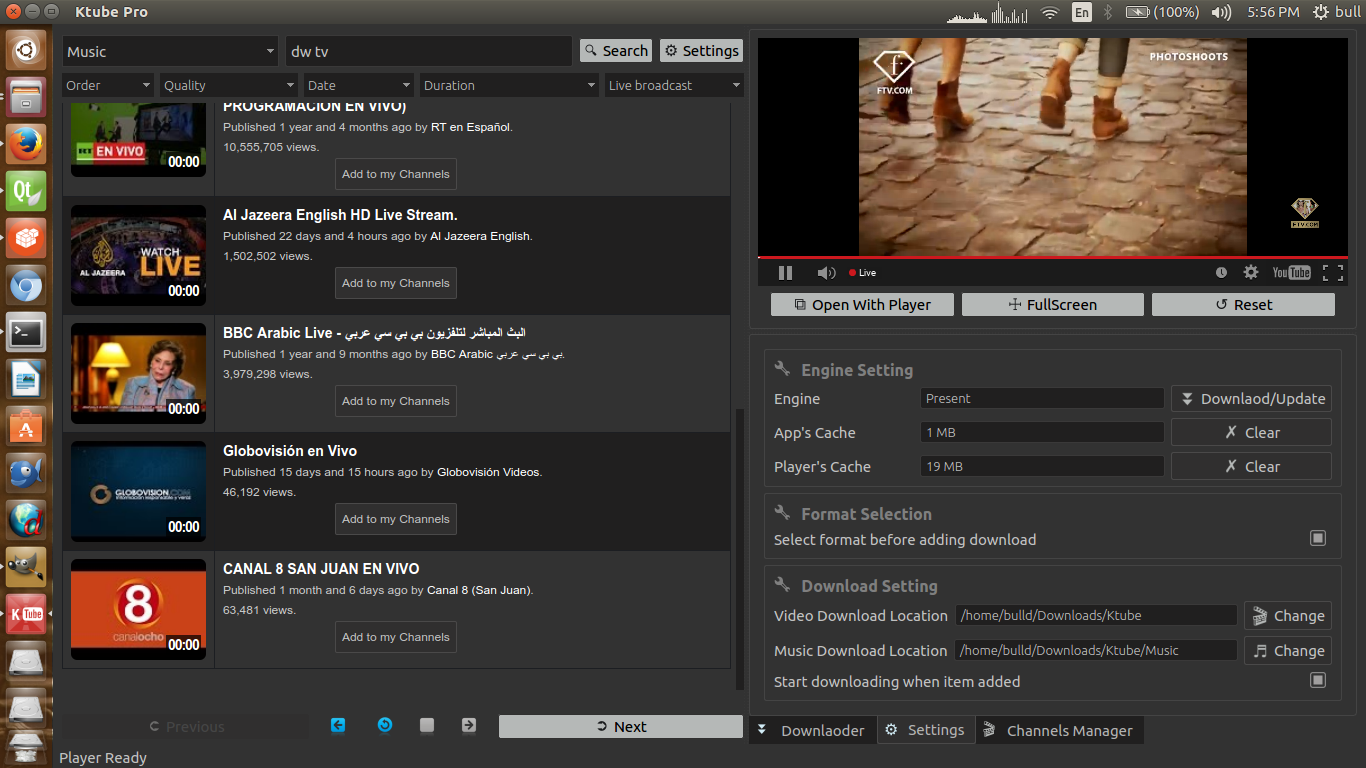Open Ubuntu Software Center icon
Viewport: 1366px width, 768px height.
(26, 427)
